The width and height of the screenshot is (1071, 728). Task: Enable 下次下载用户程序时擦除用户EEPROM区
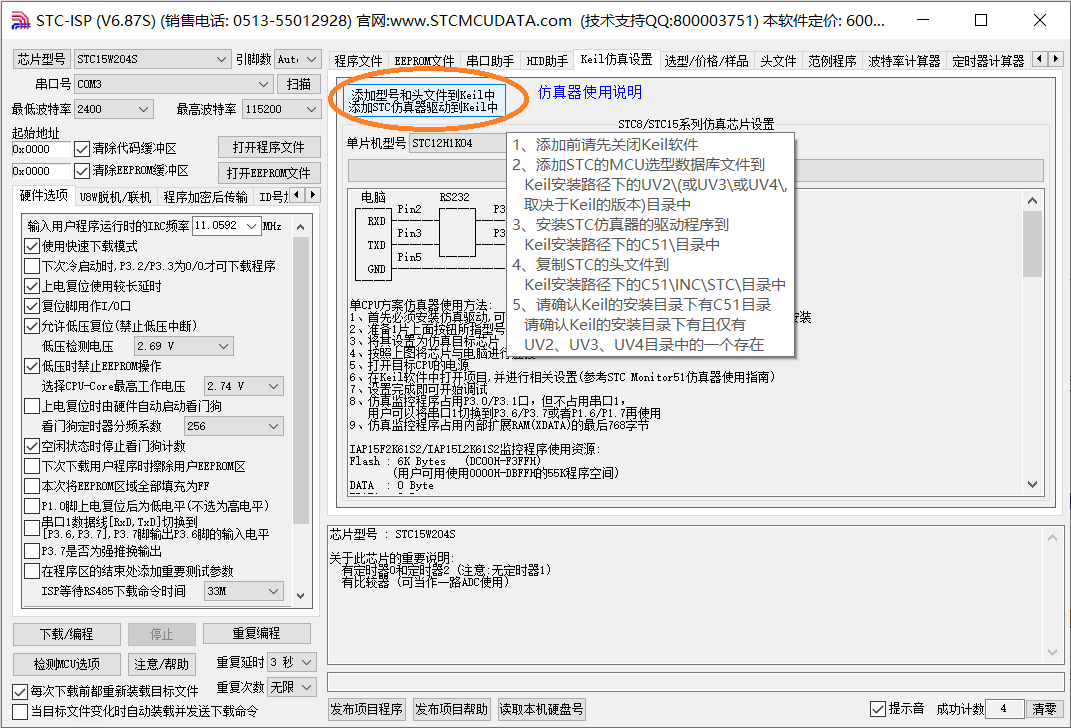tap(32, 466)
